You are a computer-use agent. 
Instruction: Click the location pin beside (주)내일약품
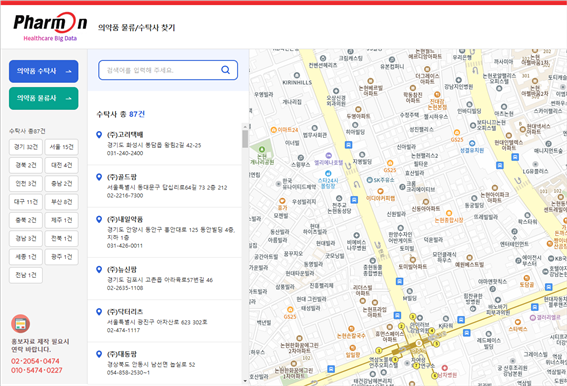[x=99, y=219]
